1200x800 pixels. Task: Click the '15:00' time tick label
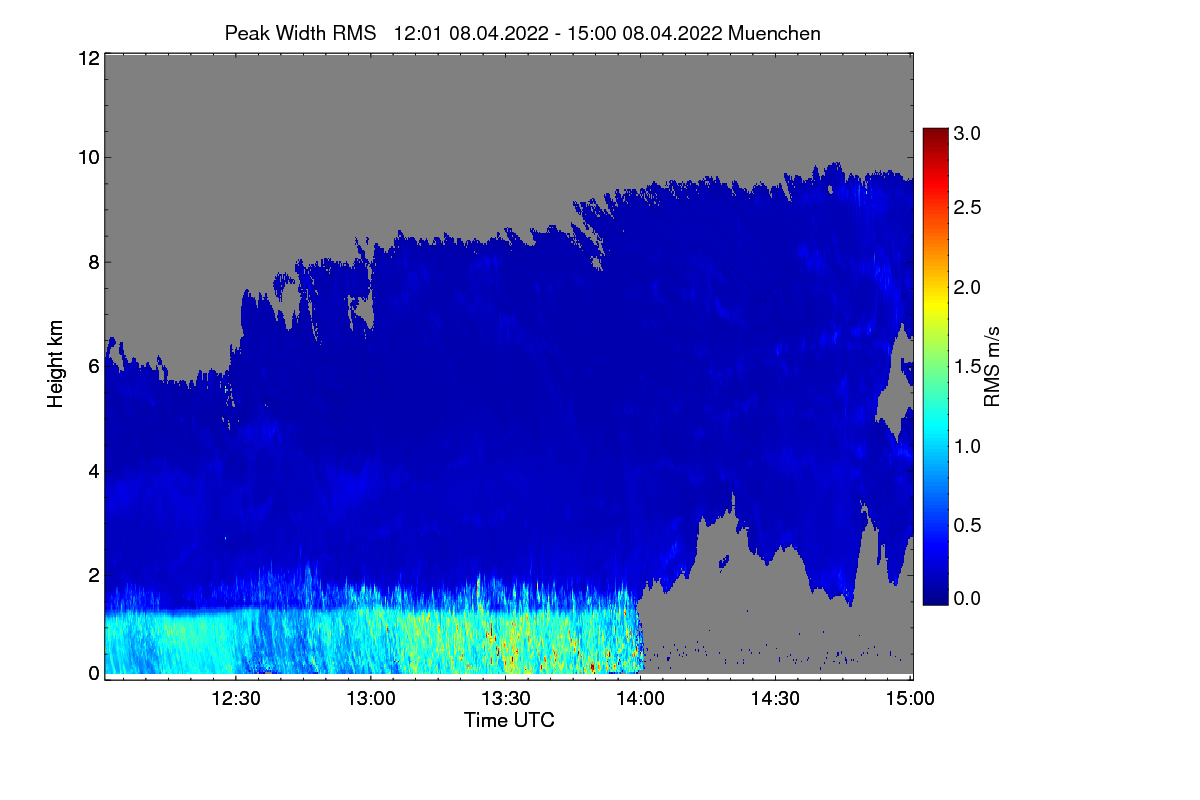pyautogui.click(x=910, y=698)
